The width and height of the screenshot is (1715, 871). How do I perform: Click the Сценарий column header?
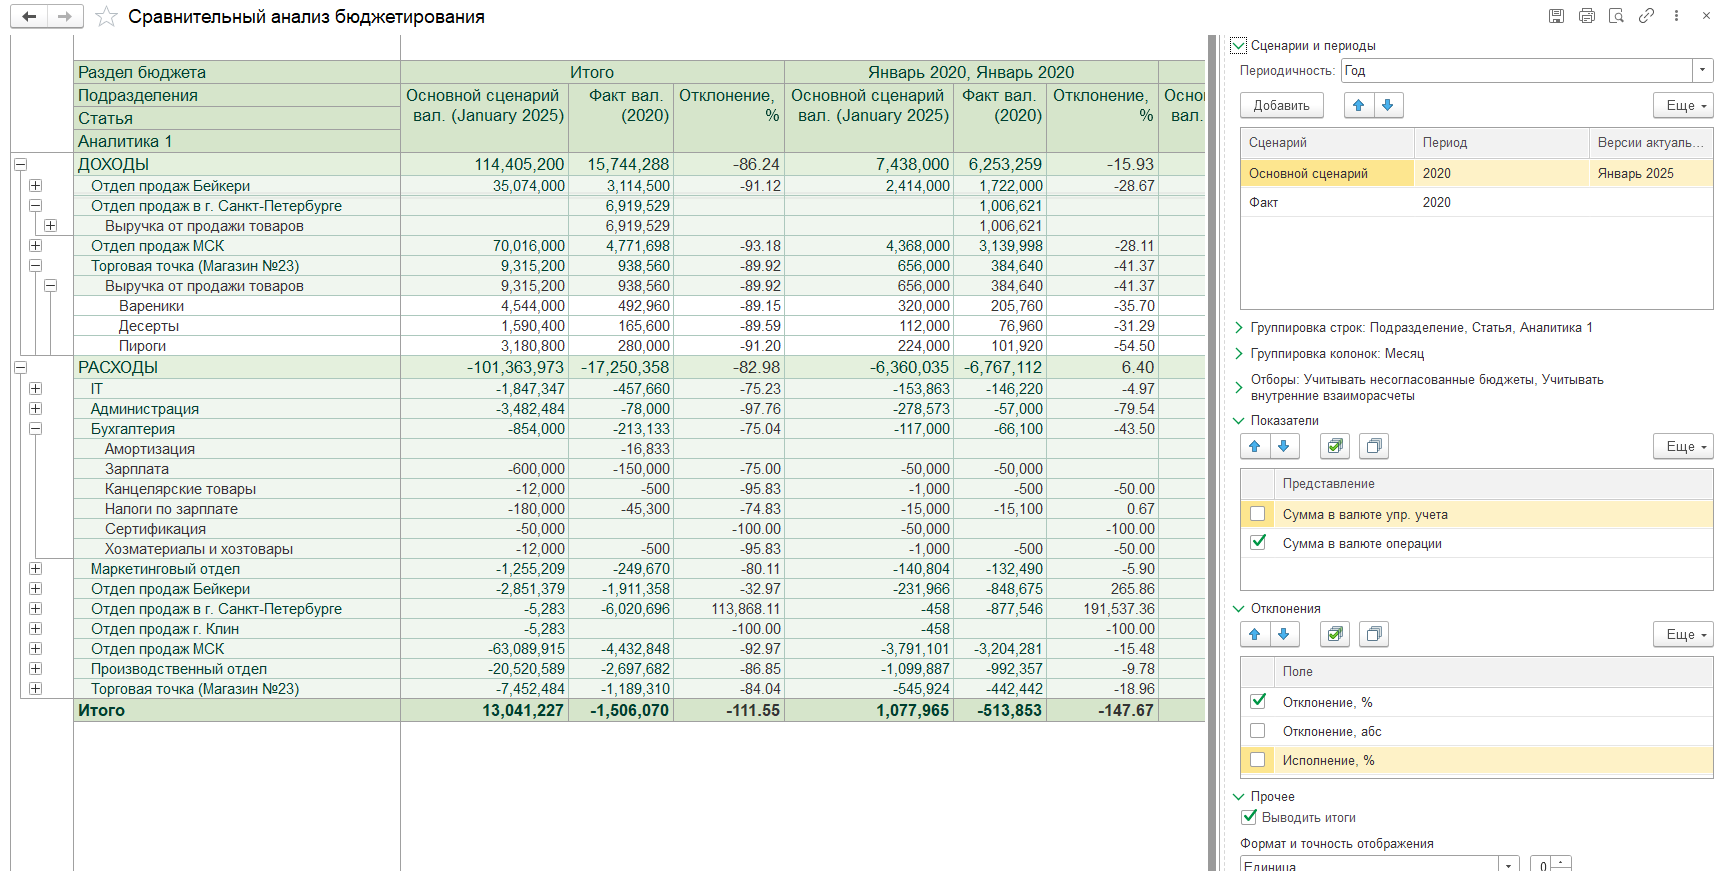click(1327, 143)
